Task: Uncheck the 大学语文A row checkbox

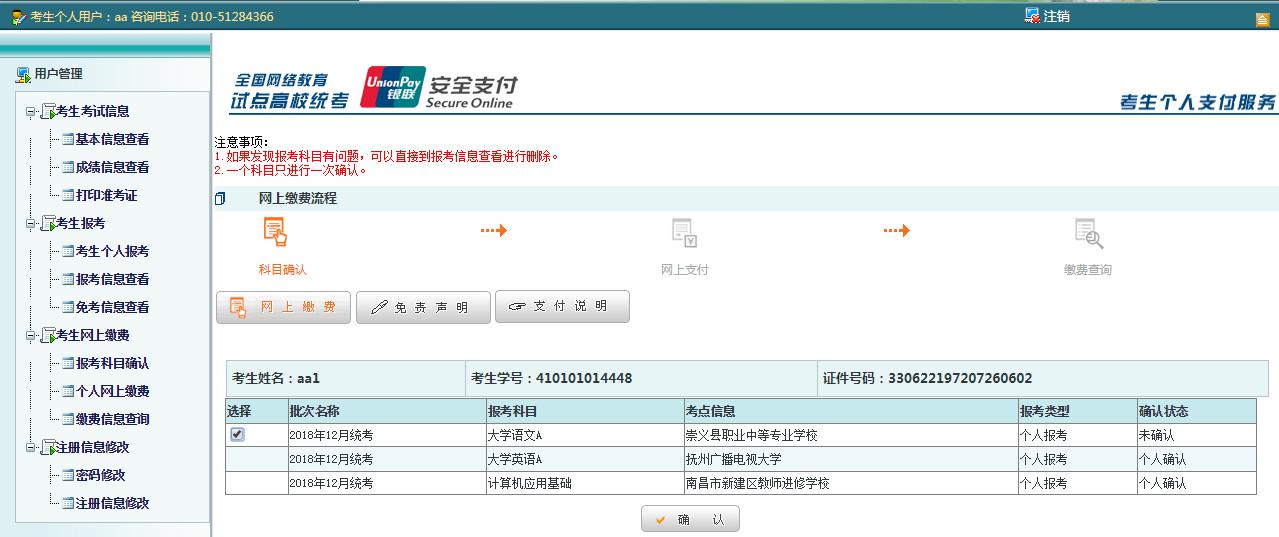Action: coord(237,435)
